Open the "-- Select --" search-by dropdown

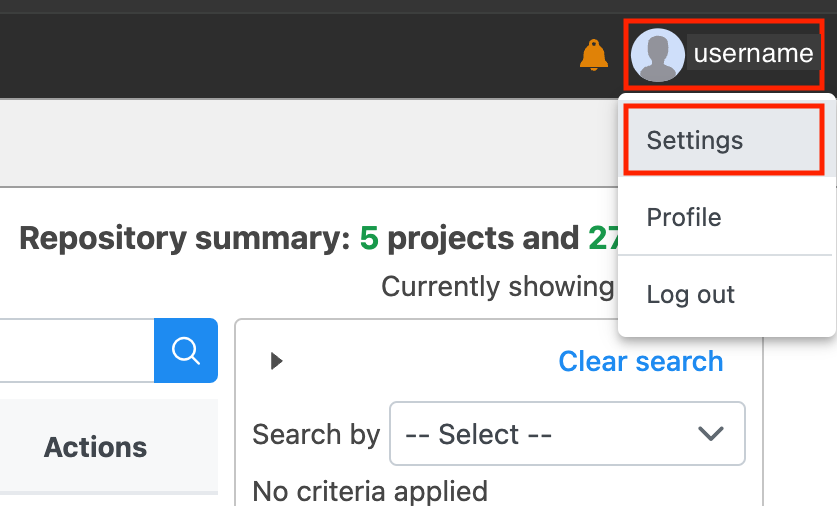566,434
